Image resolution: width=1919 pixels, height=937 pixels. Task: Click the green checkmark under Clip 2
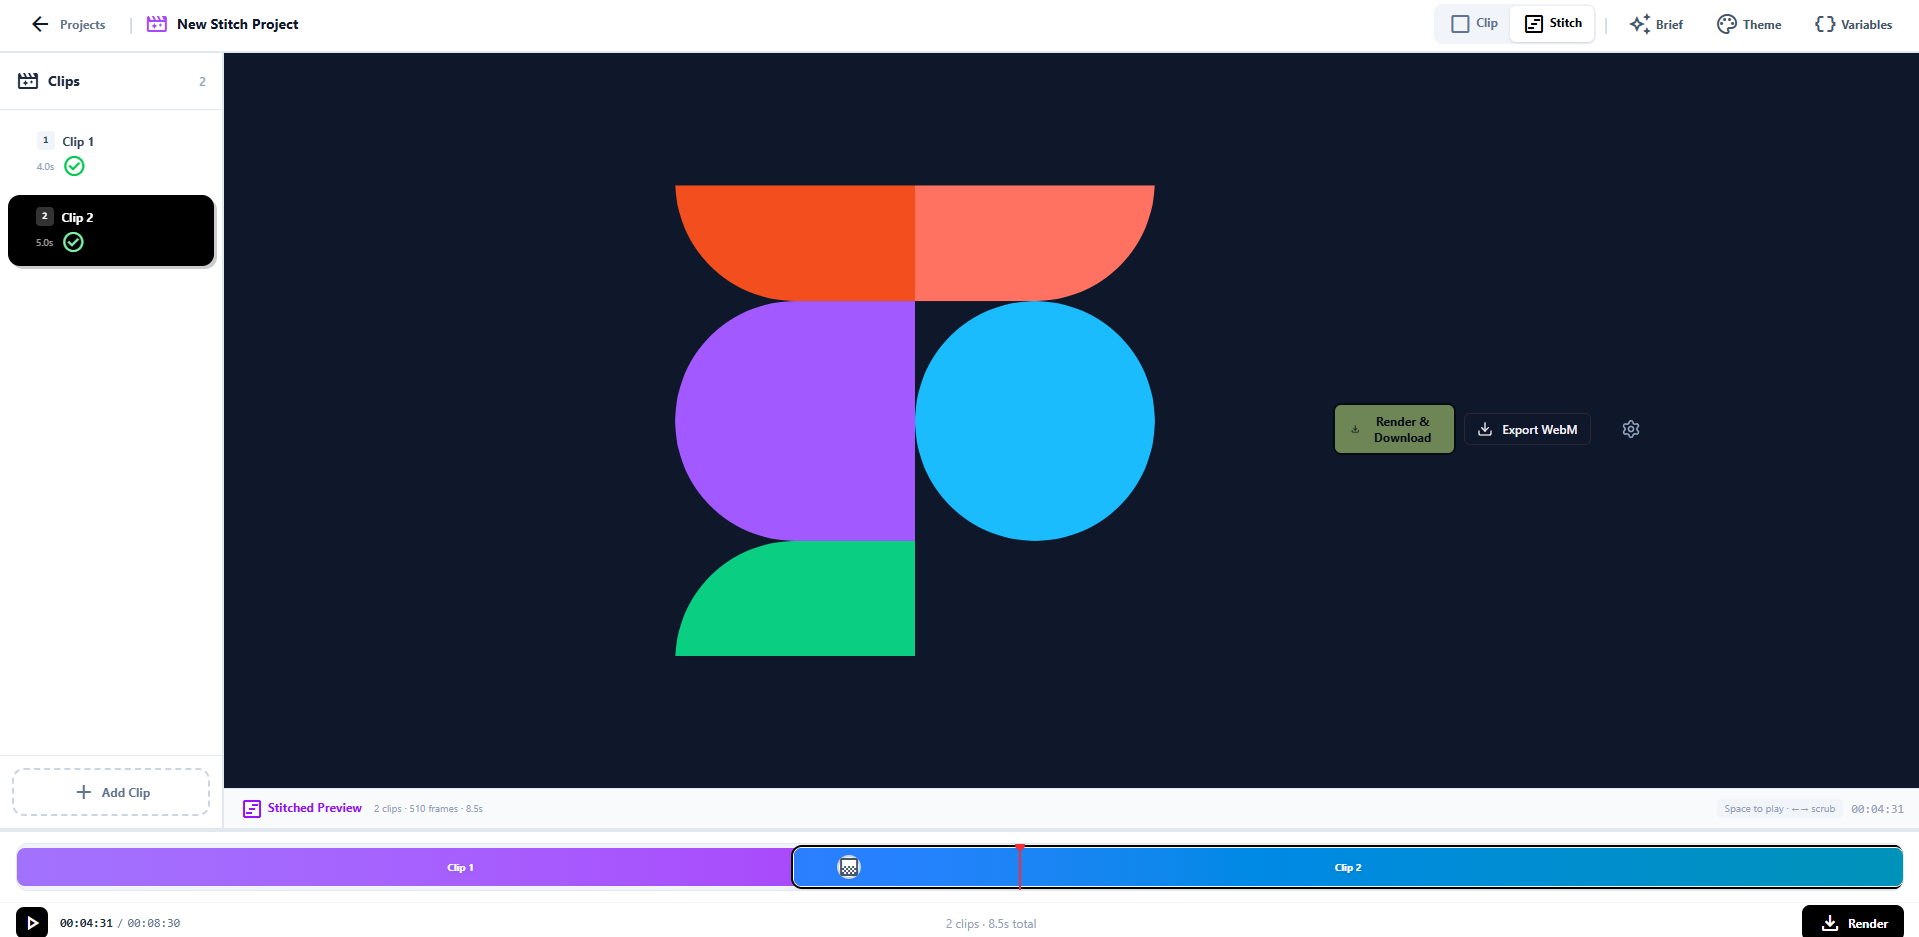click(x=73, y=242)
